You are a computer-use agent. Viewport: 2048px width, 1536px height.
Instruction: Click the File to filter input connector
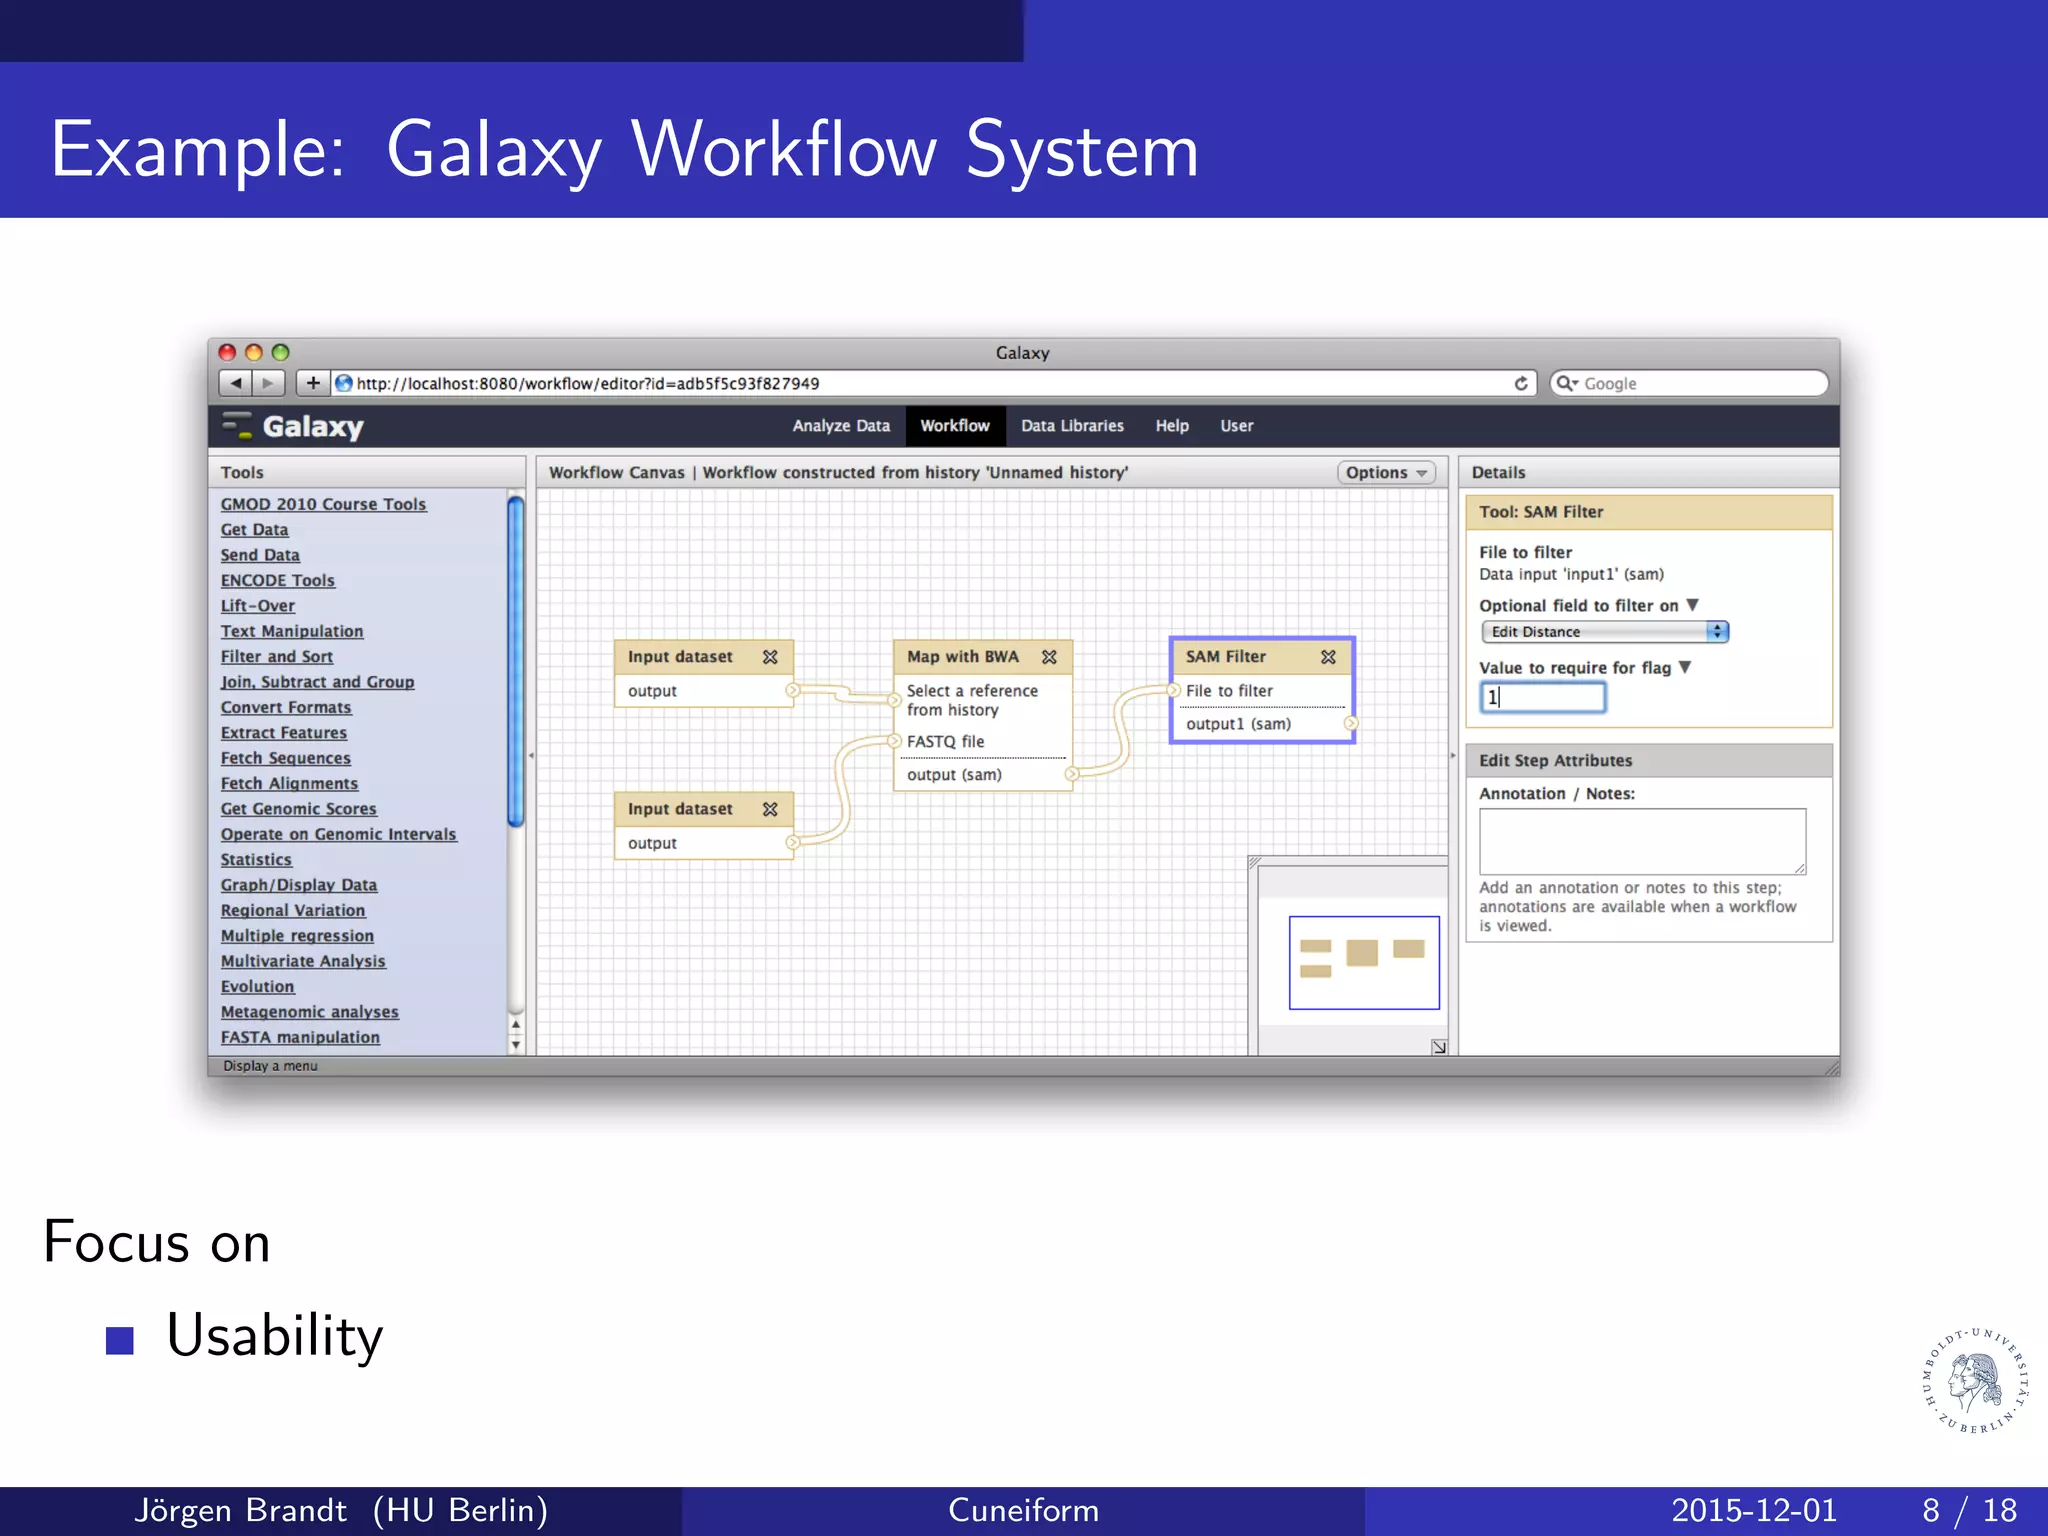coord(1175,690)
